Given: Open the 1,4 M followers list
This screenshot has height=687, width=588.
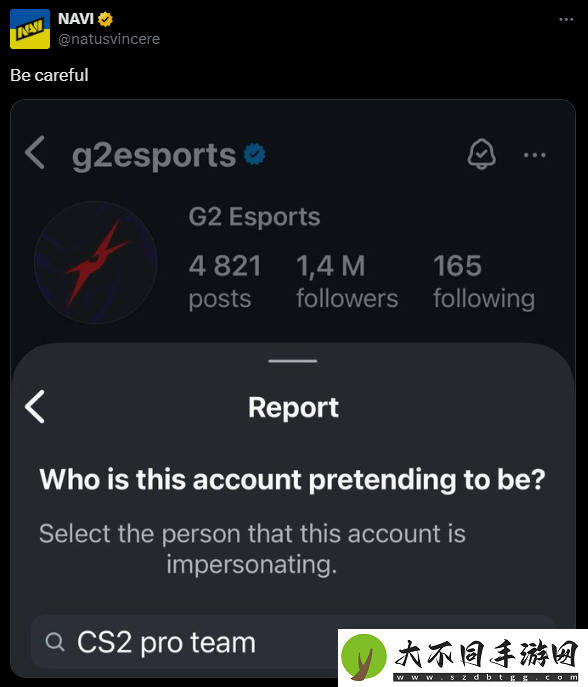Looking at the screenshot, I should click(x=347, y=282).
